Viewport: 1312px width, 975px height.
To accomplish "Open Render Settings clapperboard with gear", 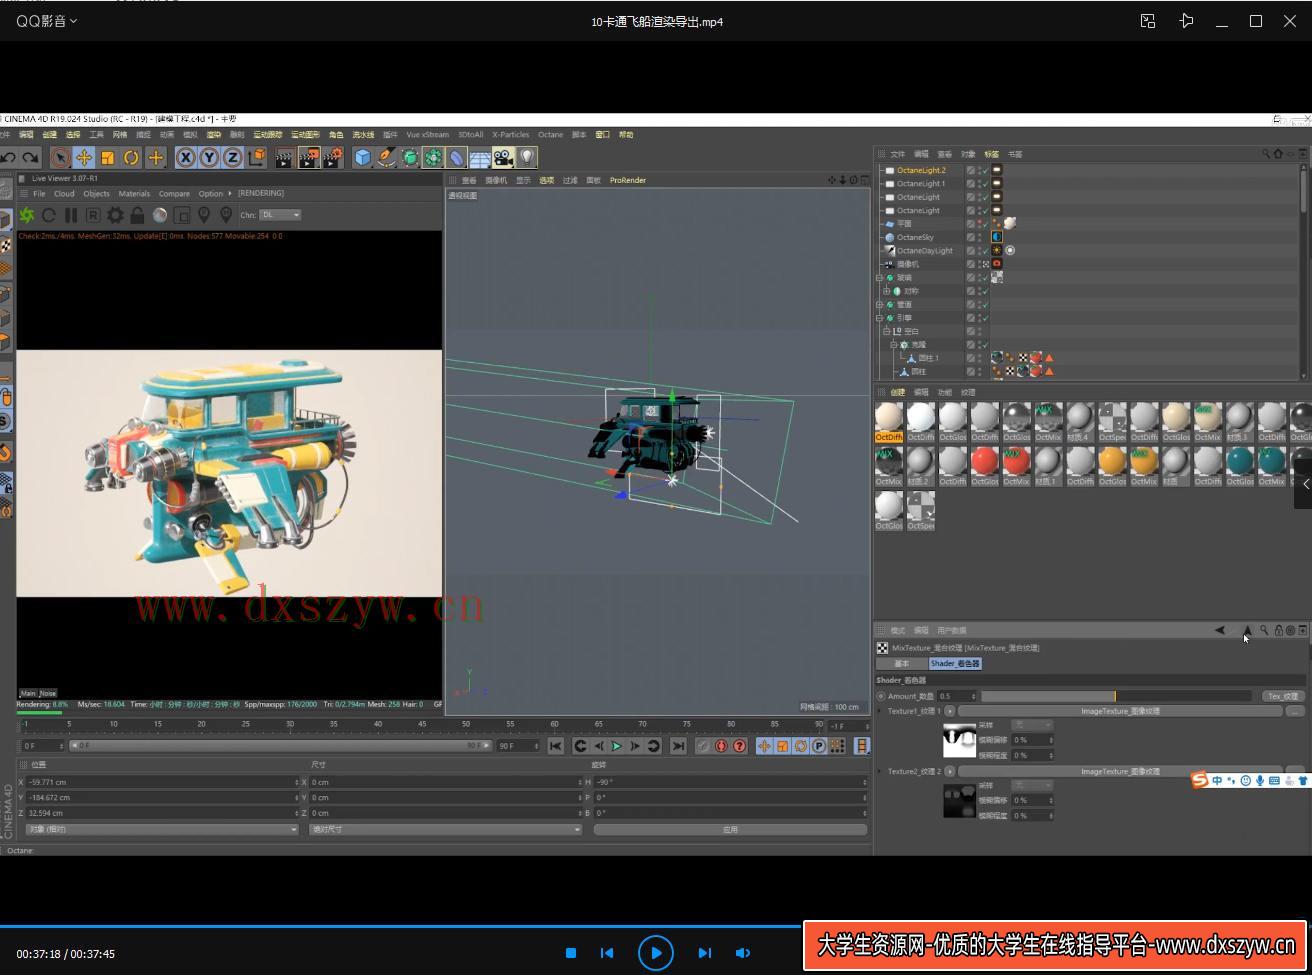I will pyautogui.click(x=333, y=157).
